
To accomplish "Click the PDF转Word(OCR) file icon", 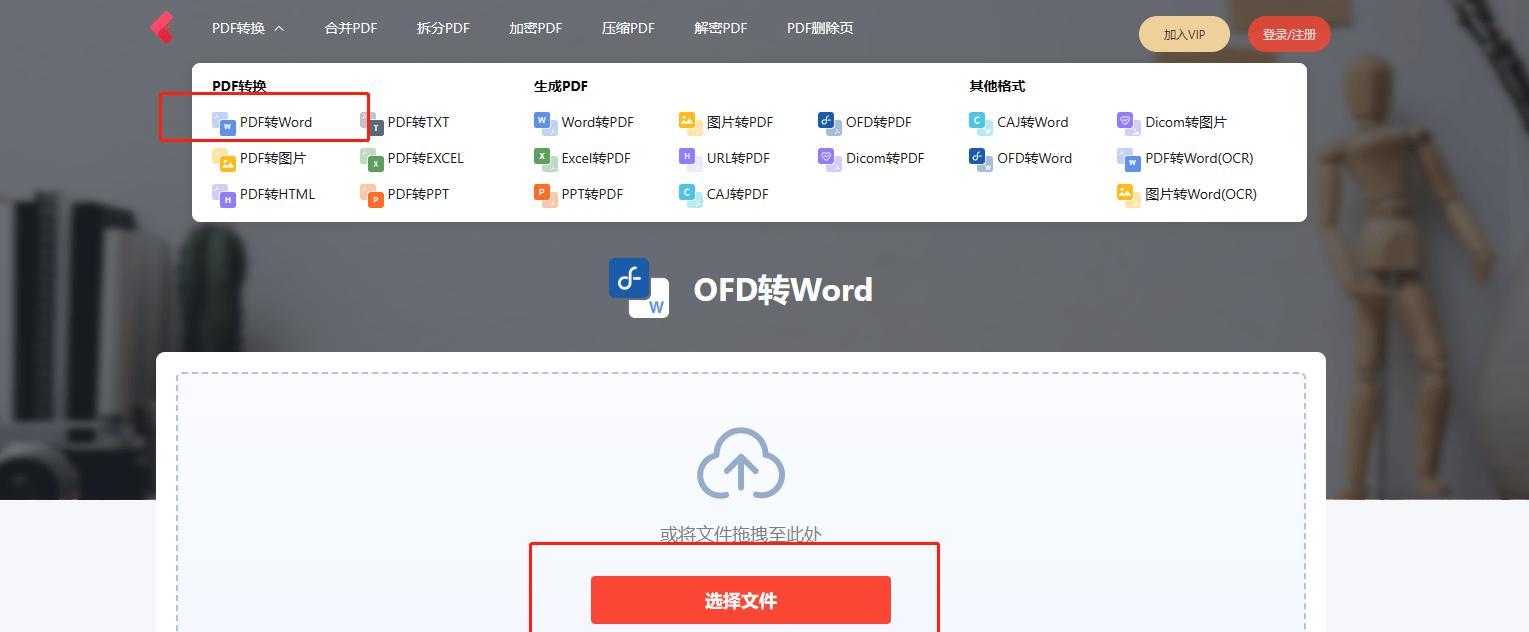I will click(x=1128, y=159).
